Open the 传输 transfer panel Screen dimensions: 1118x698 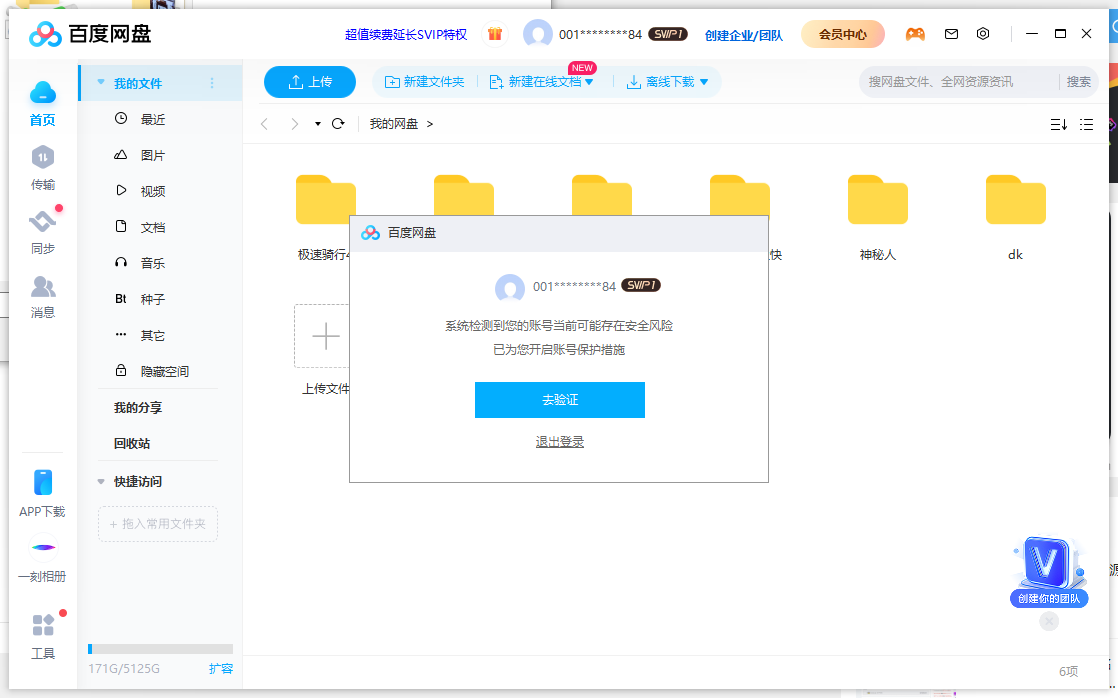pos(43,158)
